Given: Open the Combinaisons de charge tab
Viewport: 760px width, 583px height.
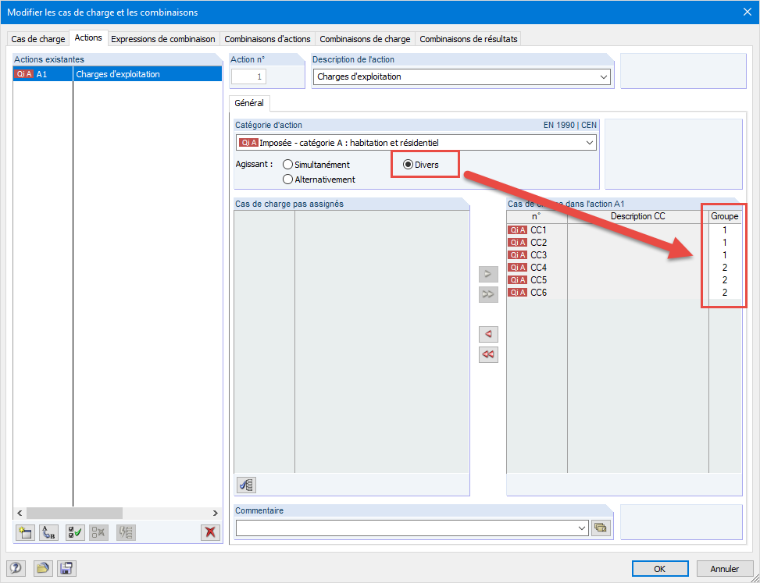Looking at the screenshot, I should pyautogui.click(x=364, y=39).
